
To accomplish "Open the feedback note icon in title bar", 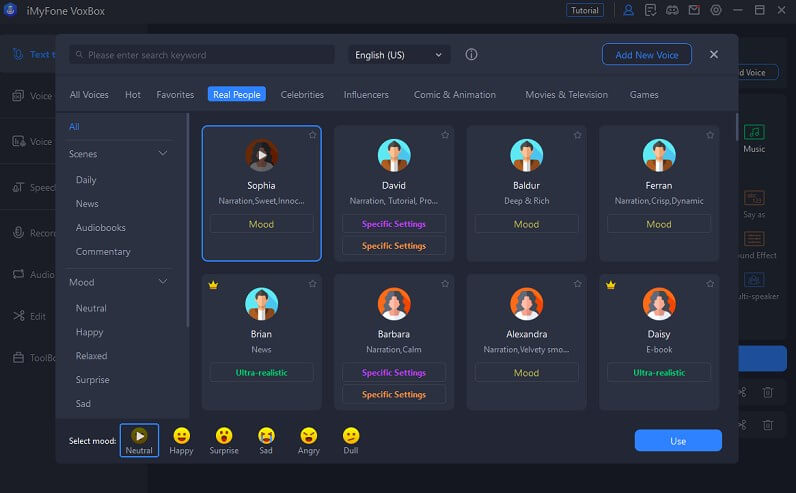I will pyautogui.click(x=650, y=10).
